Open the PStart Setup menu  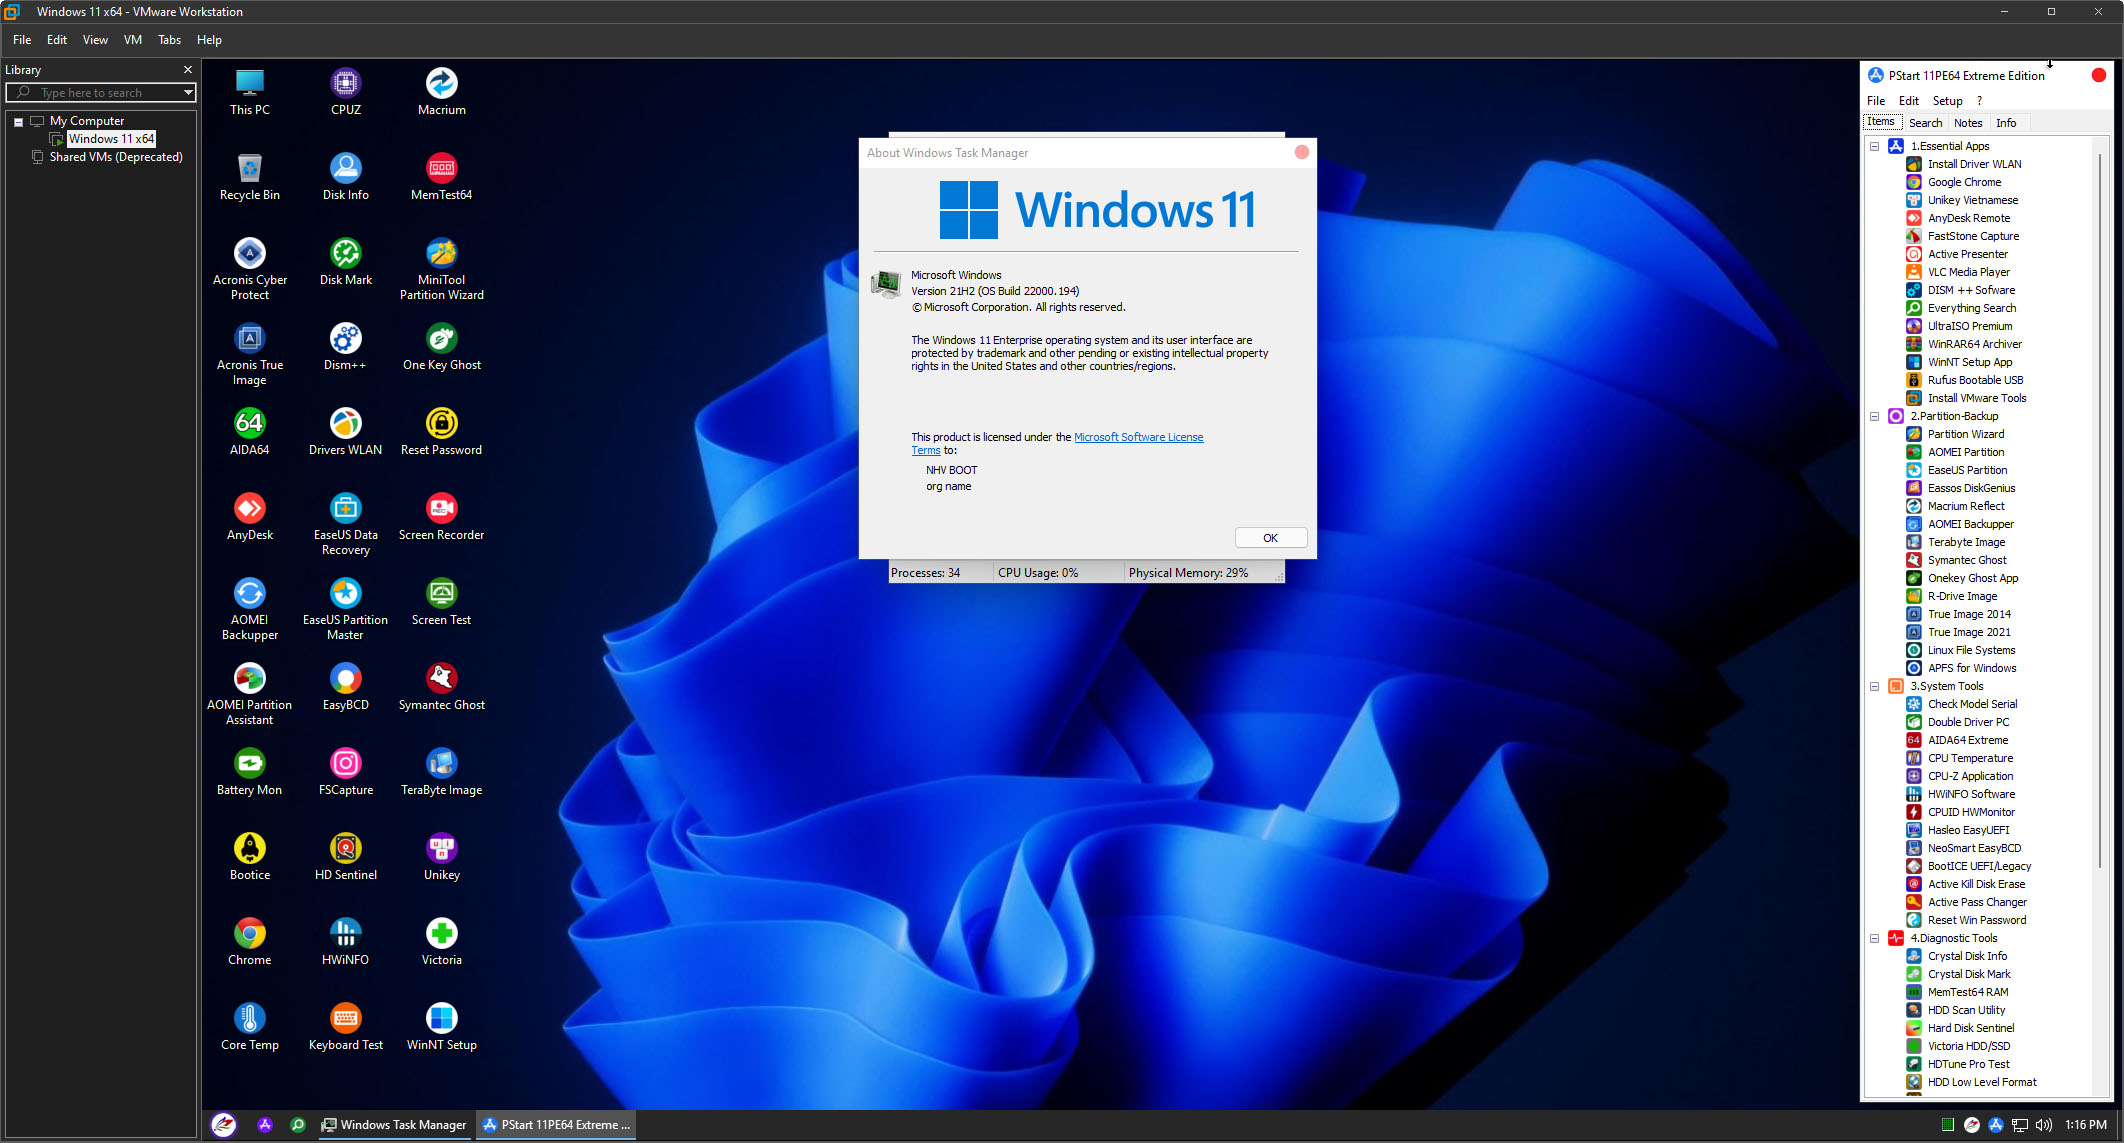coord(1947,101)
